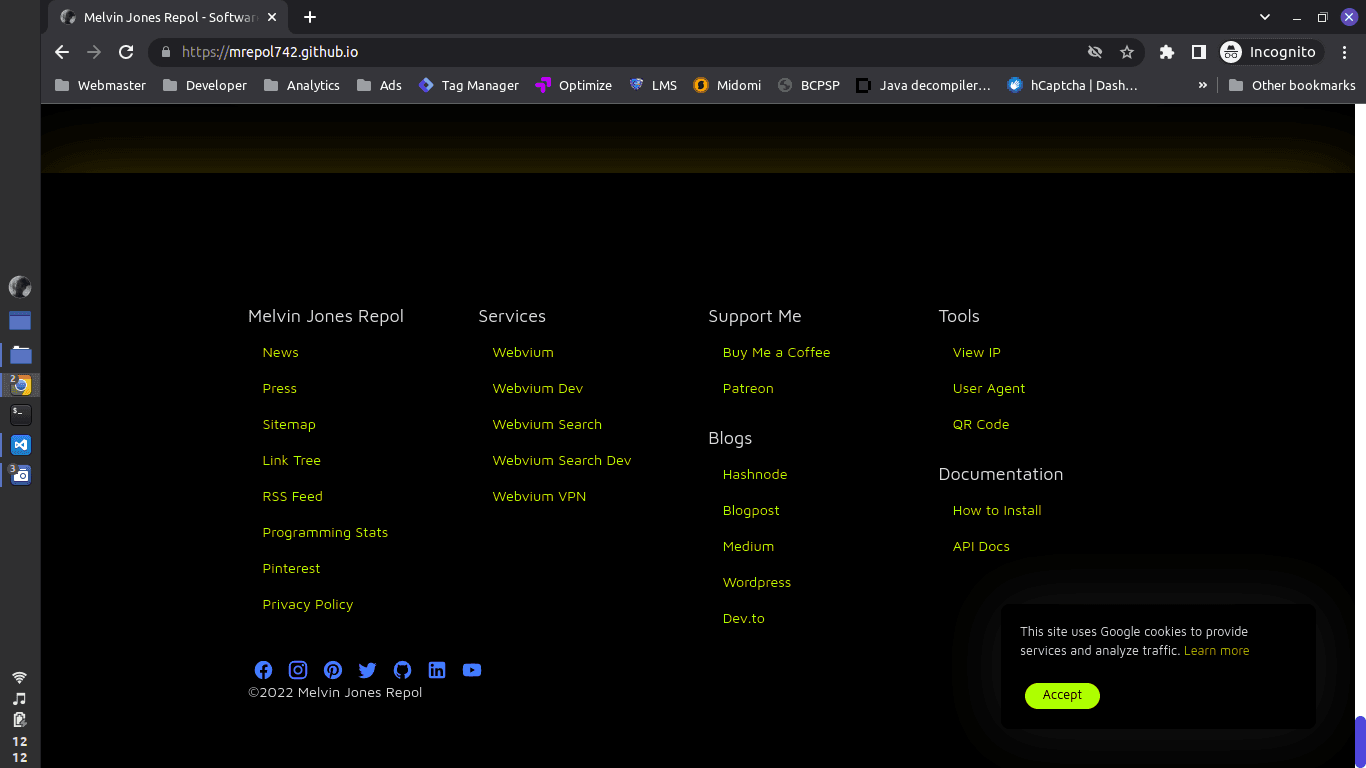Follow the Learn more cookie link
1366x768 pixels.
click(1216, 651)
